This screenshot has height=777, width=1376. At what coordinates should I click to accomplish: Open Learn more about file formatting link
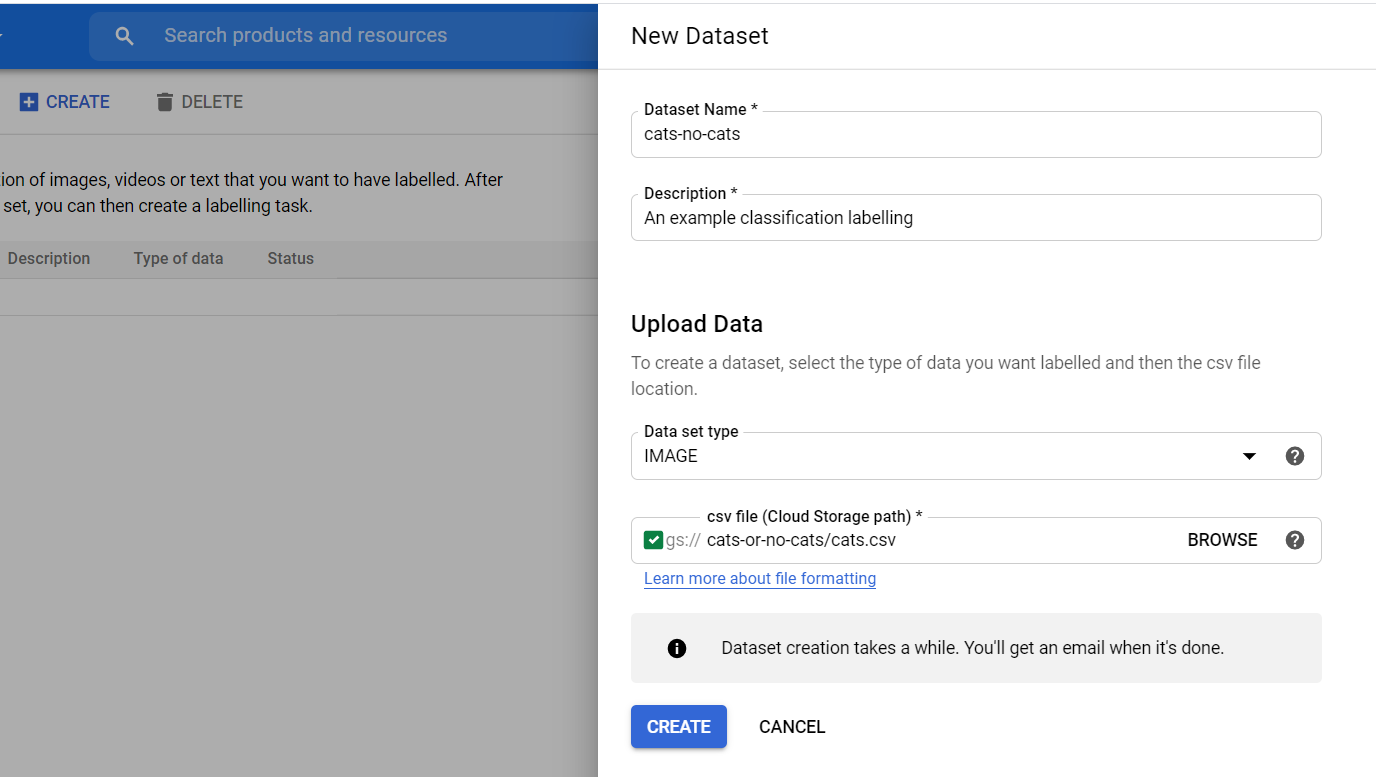[x=759, y=578]
